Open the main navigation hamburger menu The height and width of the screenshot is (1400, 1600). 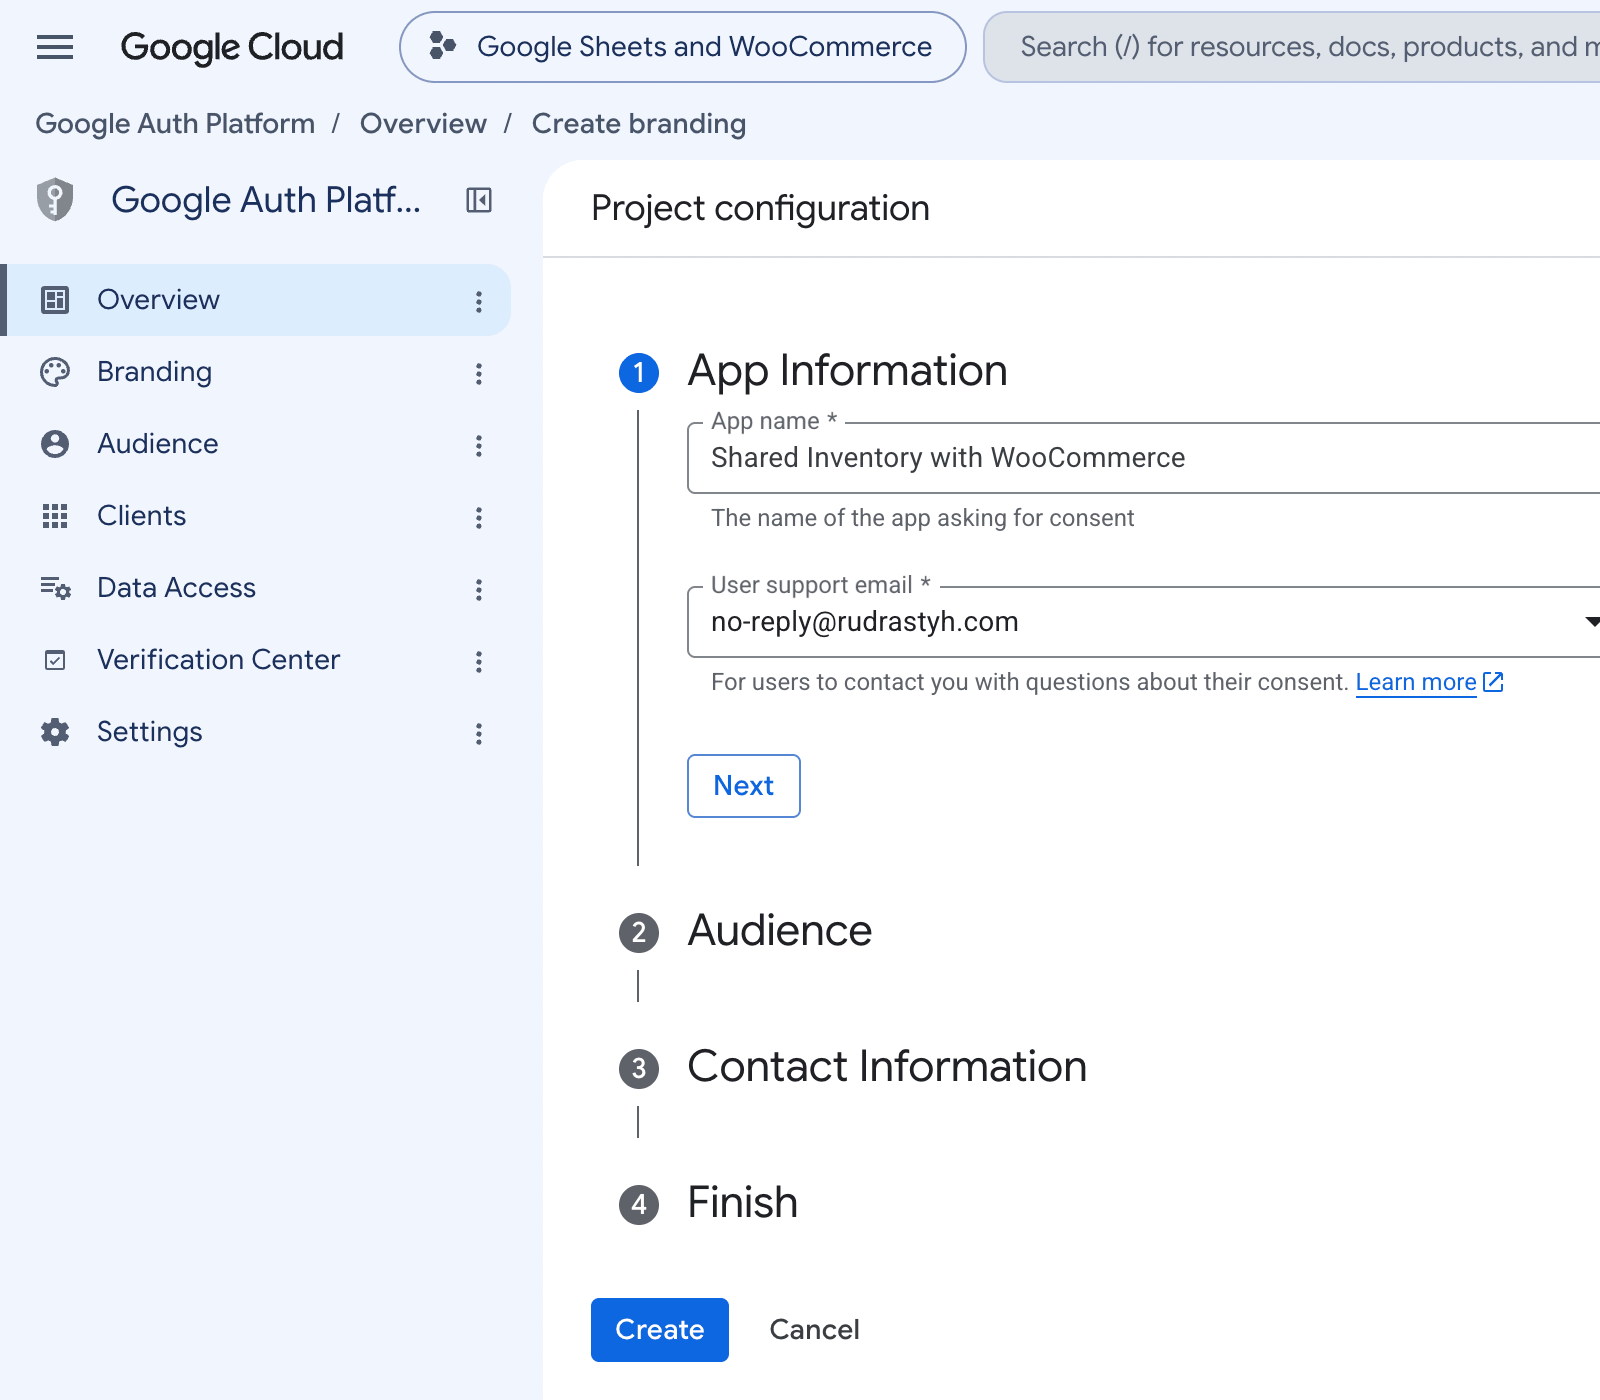[x=55, y=47]
